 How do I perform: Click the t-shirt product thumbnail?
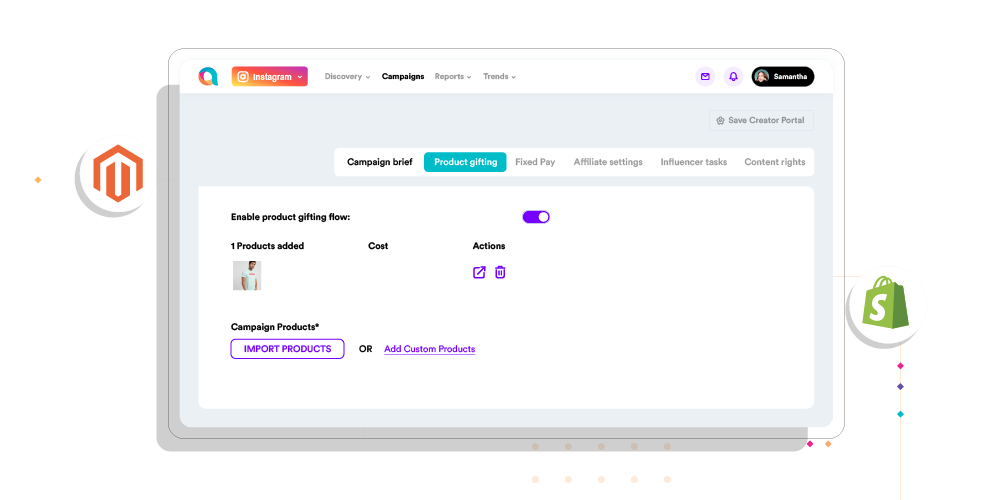[x=247, y=276]
